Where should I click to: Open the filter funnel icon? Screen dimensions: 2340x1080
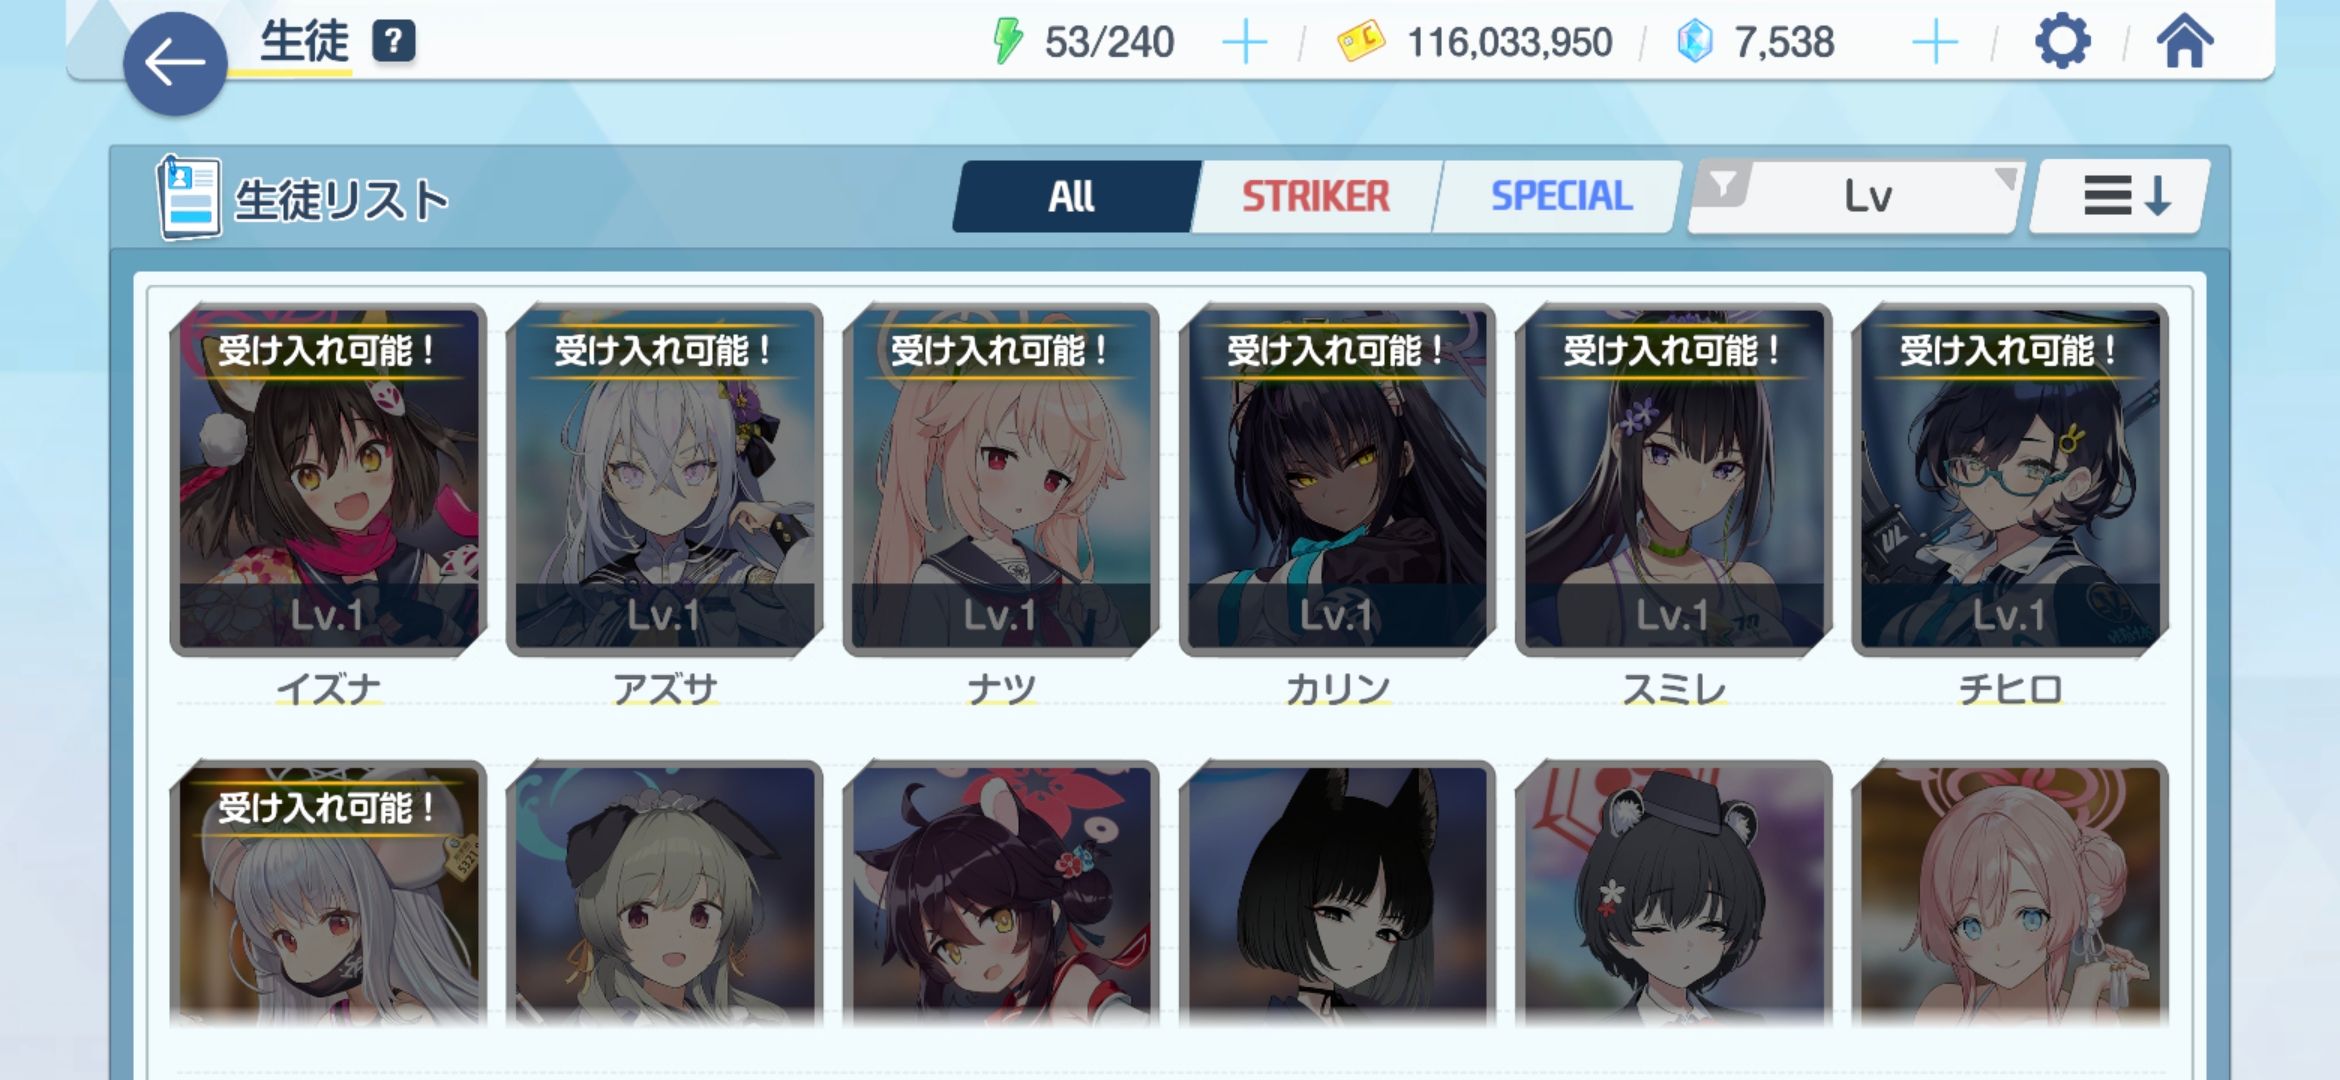(x=1723, y=185)
